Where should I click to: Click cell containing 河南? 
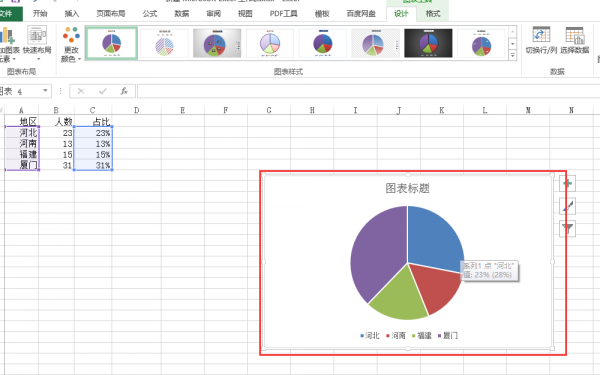click(21, 143)
